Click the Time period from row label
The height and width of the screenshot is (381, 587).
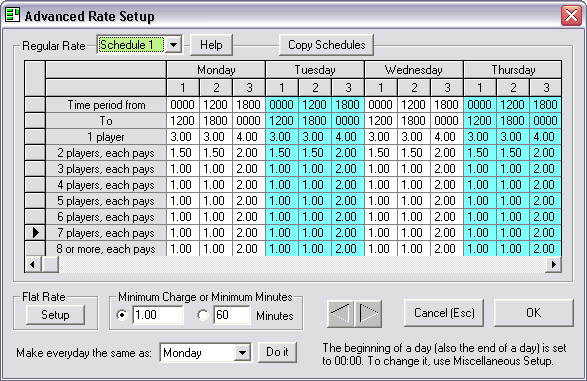click(106, 105)
